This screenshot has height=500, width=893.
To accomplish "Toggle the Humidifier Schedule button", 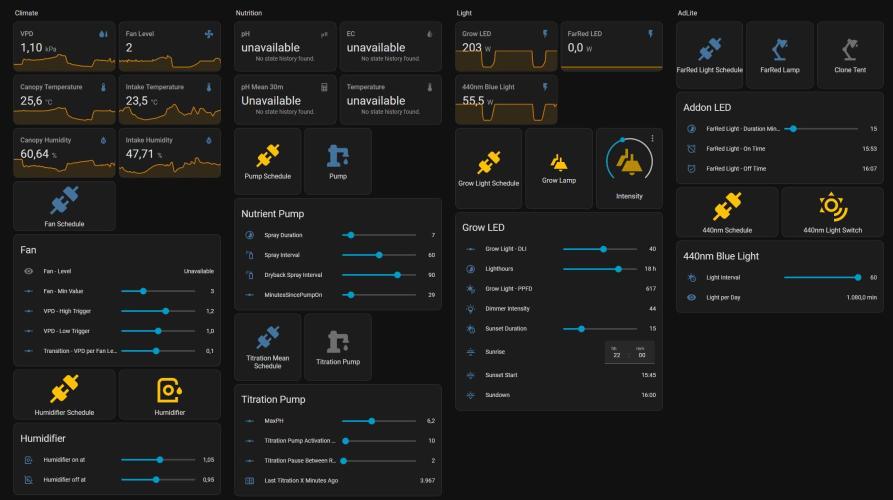I will [x=64, y=395].
